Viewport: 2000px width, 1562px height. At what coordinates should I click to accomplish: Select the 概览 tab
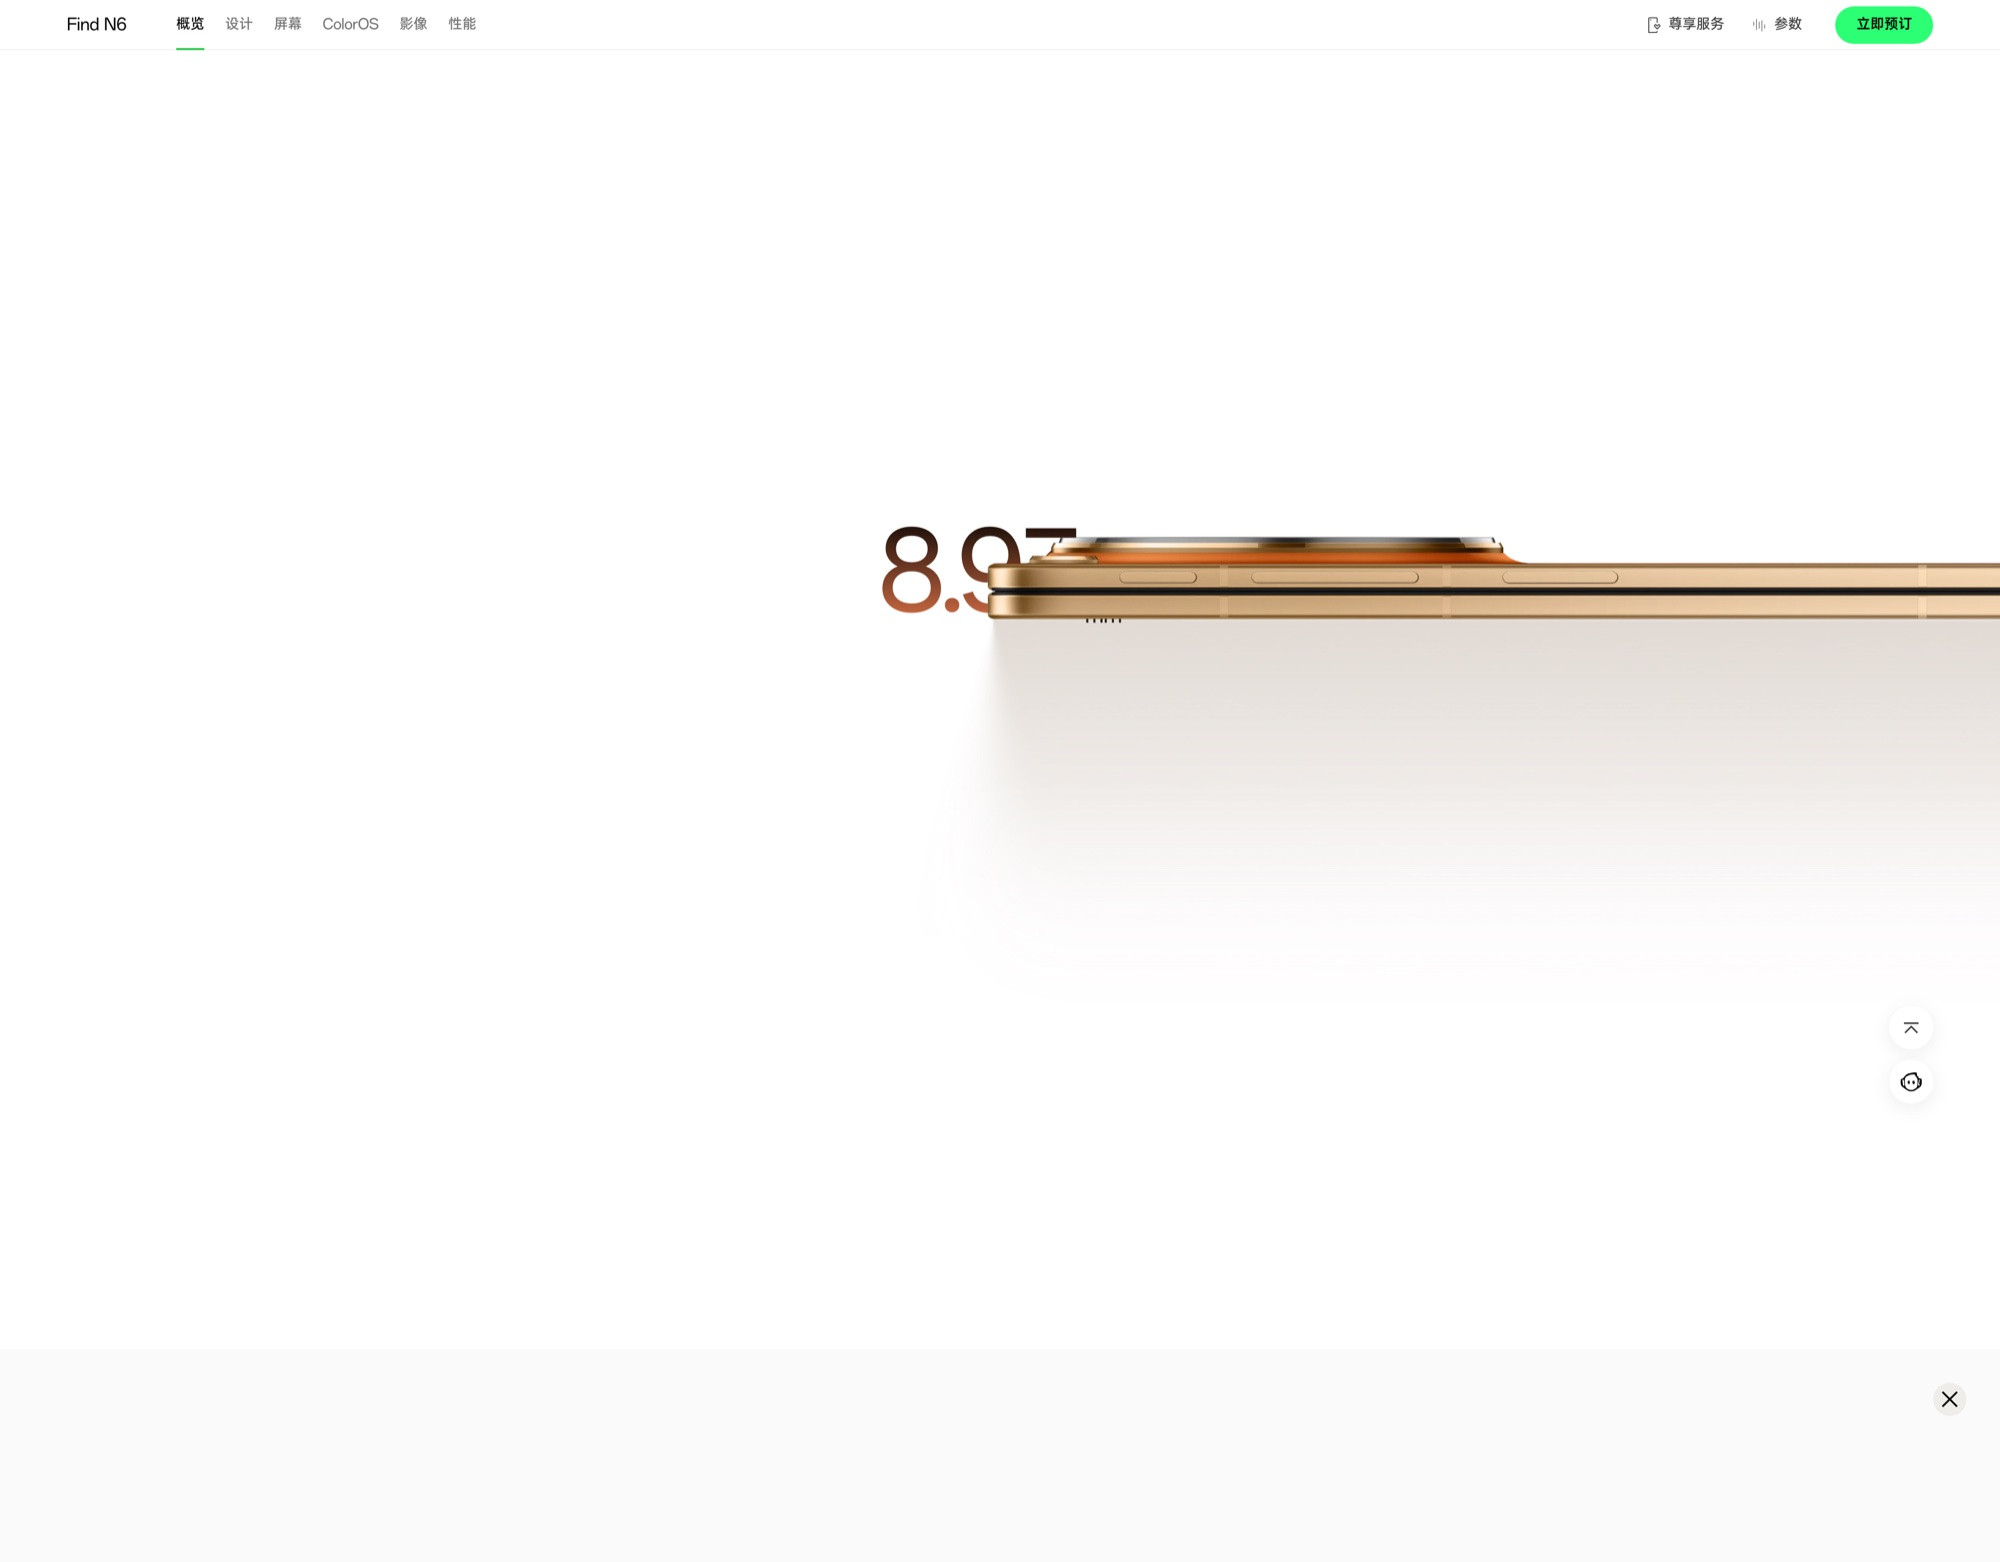click(x=190, y=24)
